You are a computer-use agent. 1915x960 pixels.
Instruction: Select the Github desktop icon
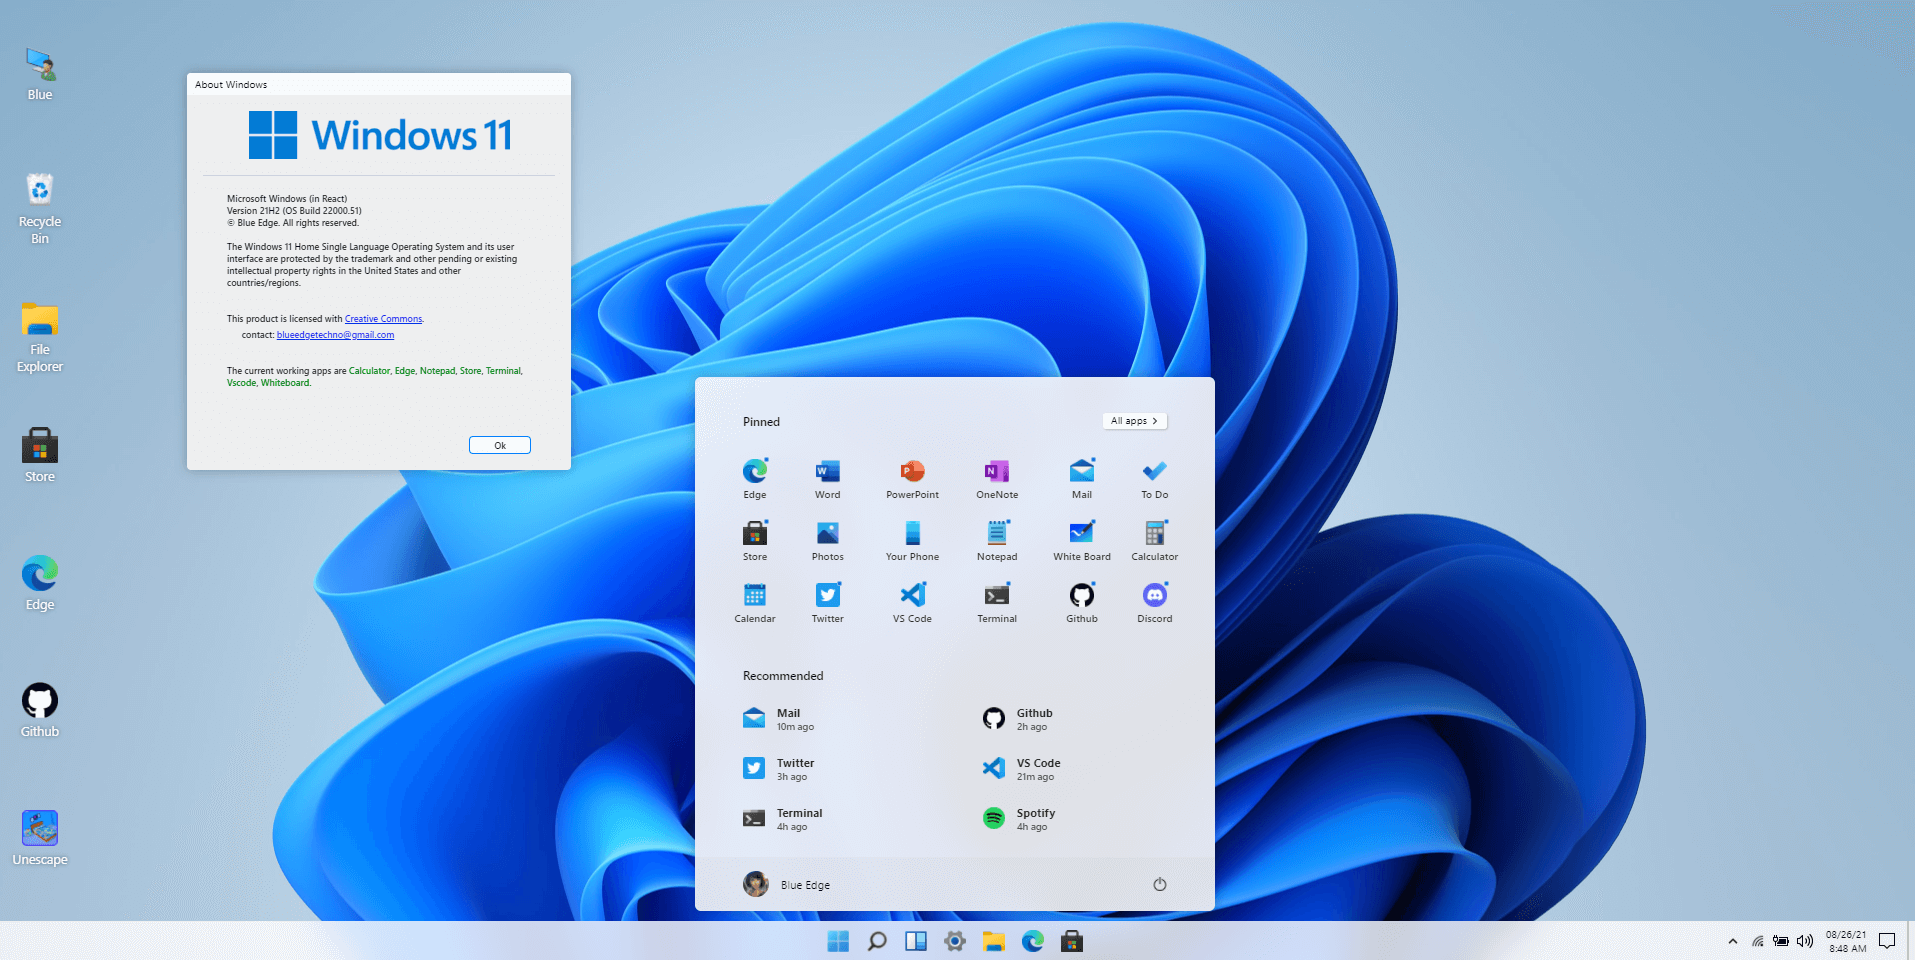pos(40,710)
